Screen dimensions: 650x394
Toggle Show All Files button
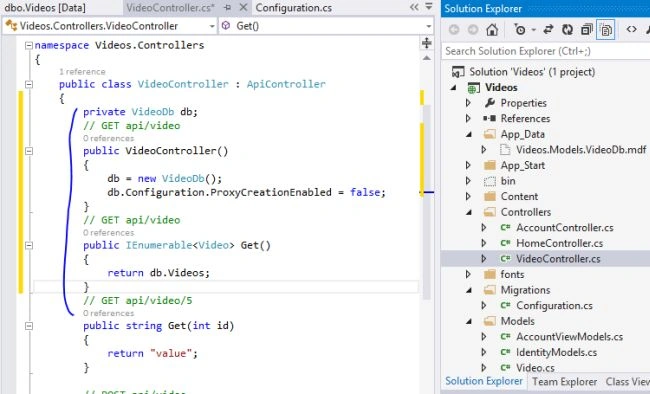[606, 30]
